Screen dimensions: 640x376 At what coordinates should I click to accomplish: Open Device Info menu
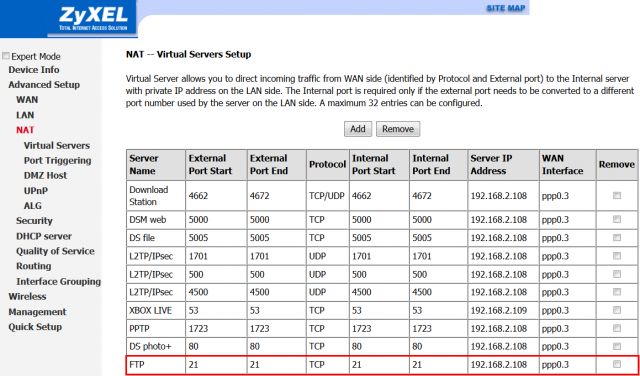[x=34, y=70]
